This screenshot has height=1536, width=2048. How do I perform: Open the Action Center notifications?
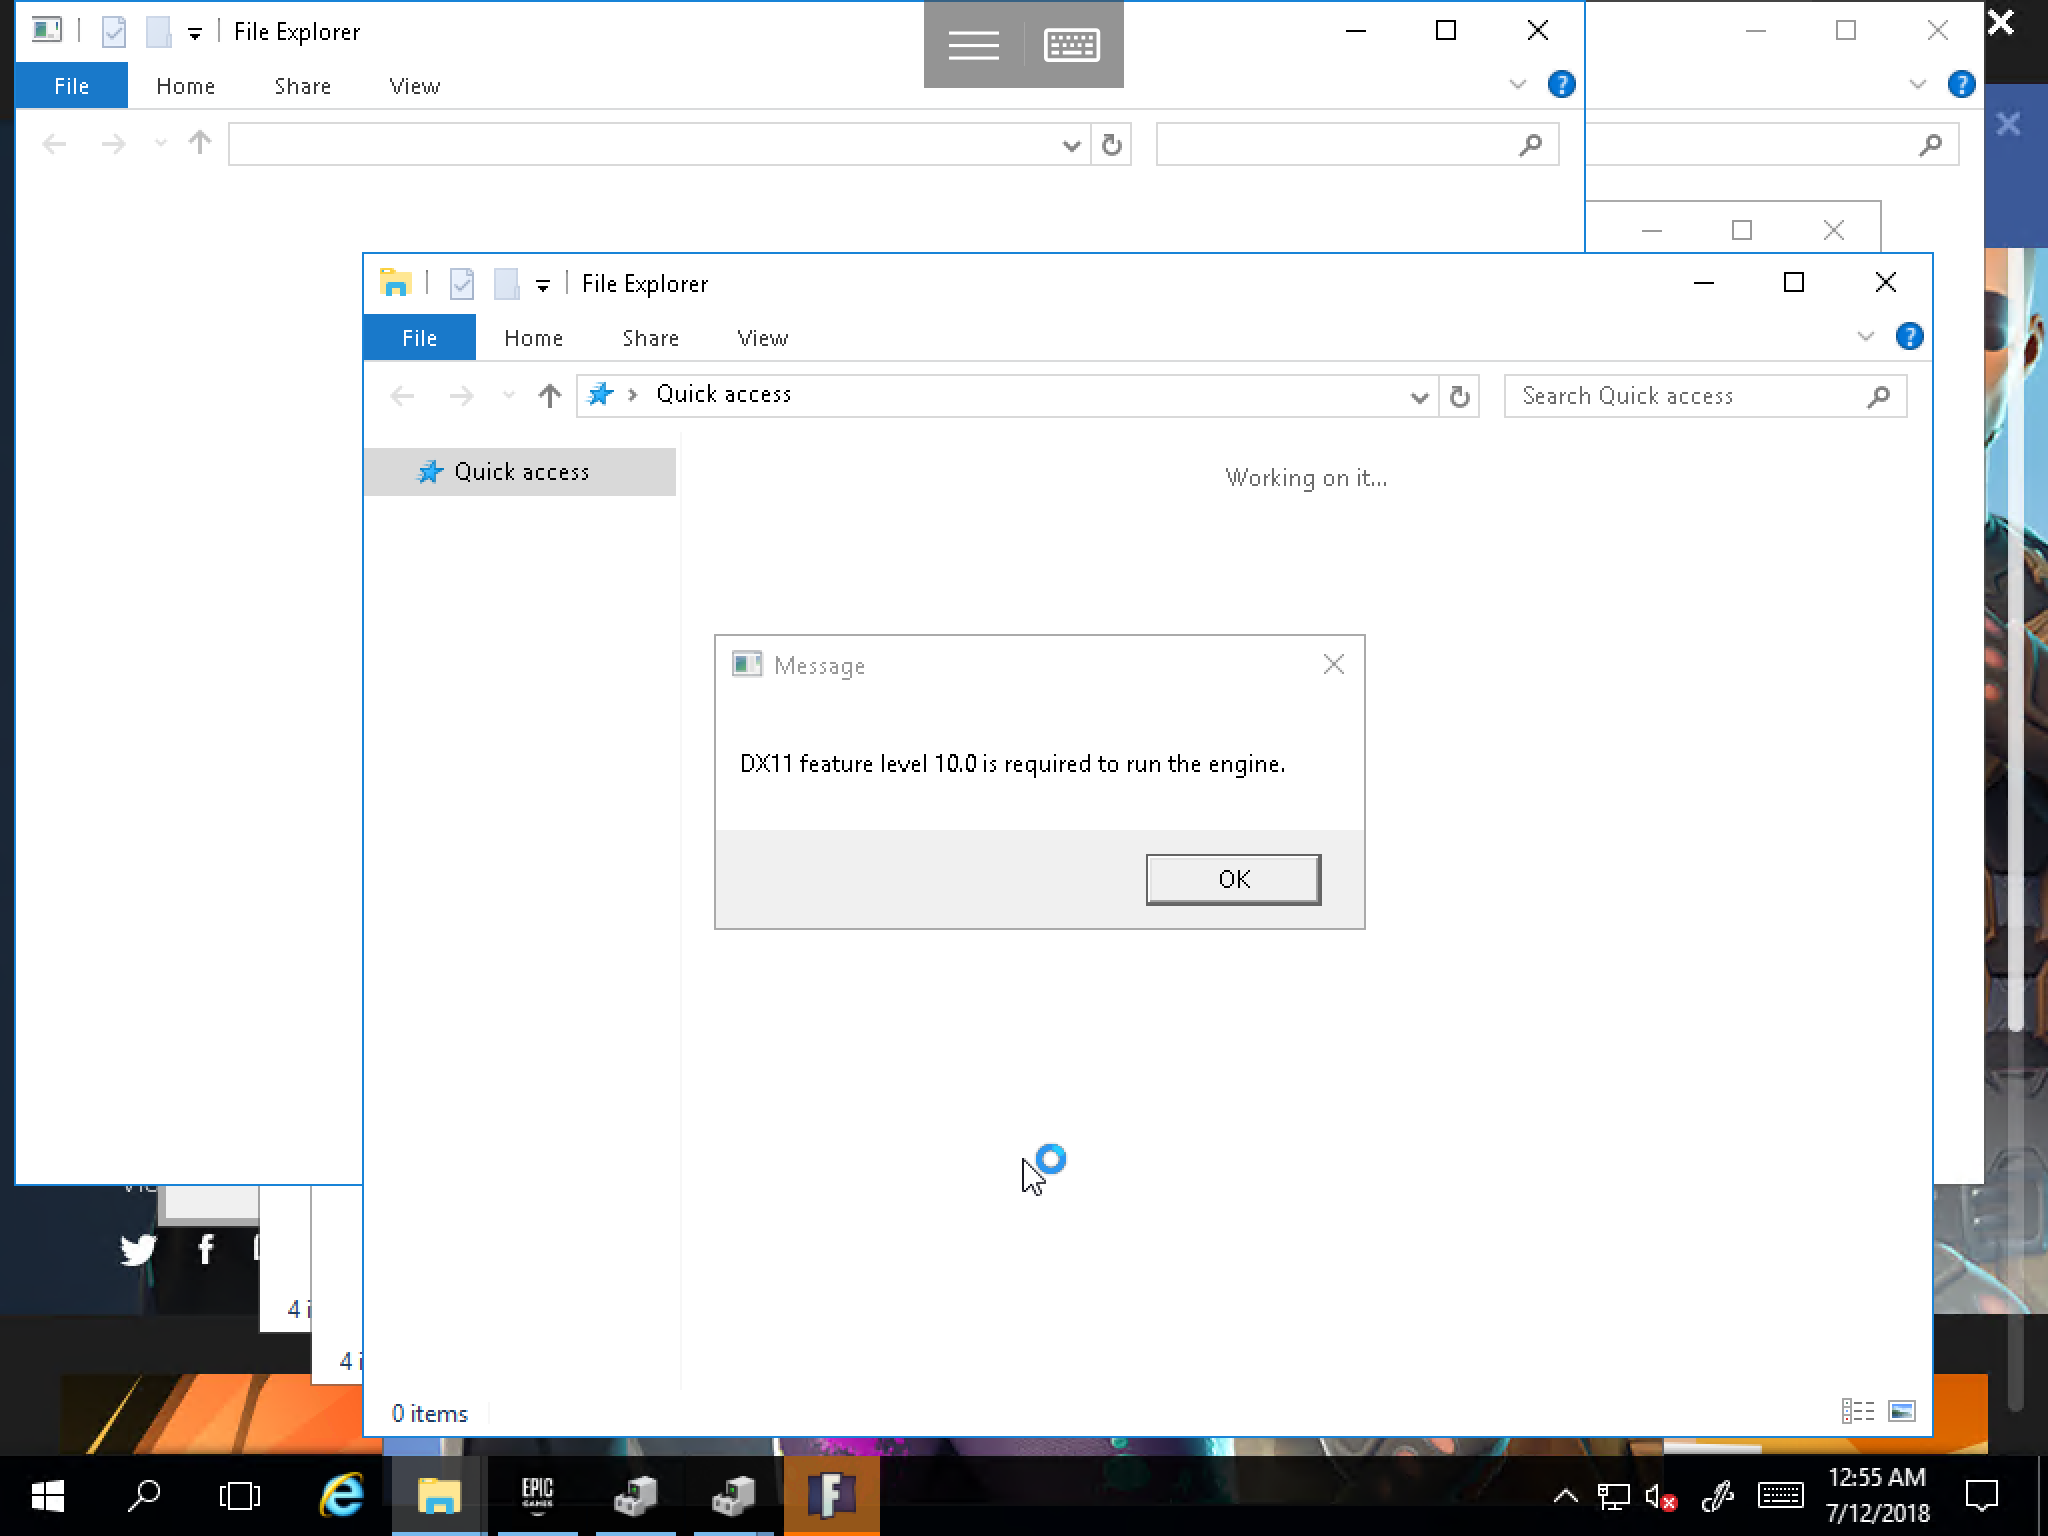click(1981, 1497)
